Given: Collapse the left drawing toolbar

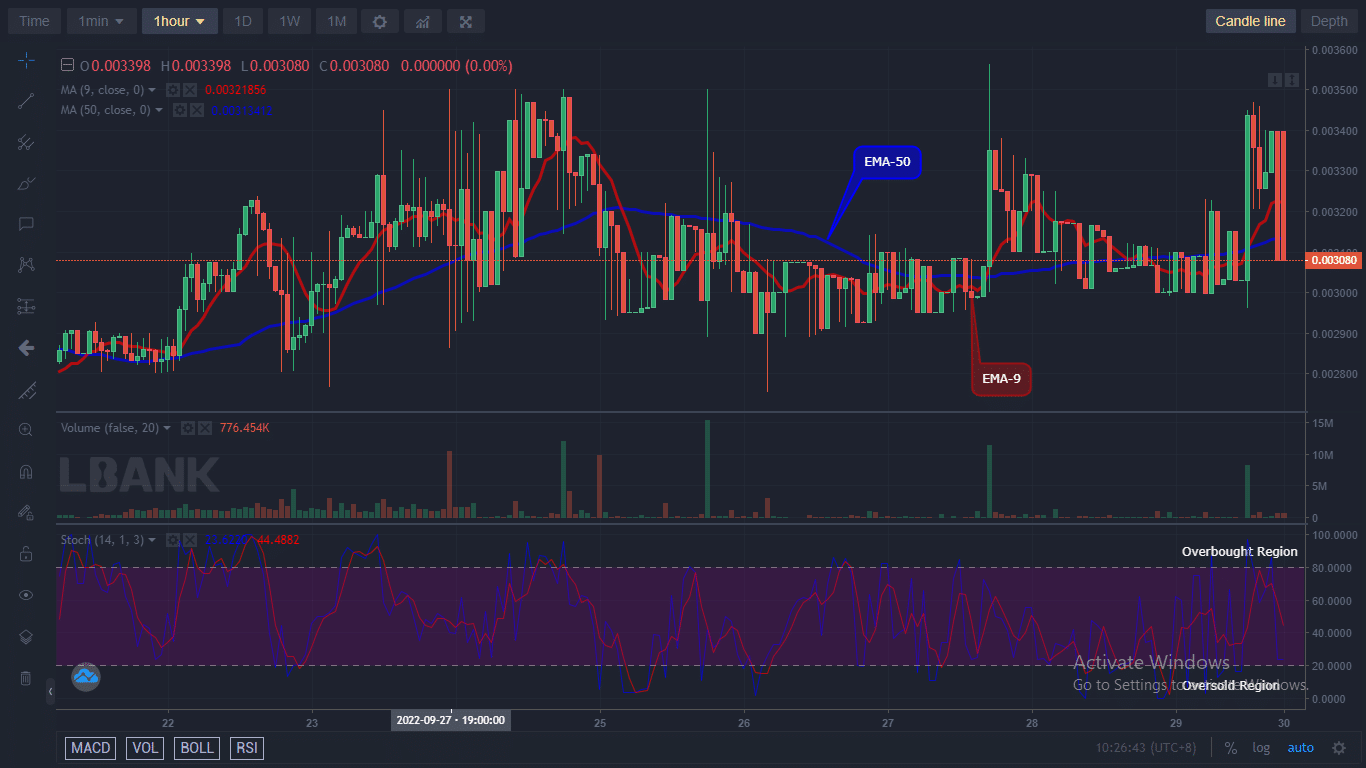Looking at the screenshot, I should pyautogui.click(x=51, y=691).
